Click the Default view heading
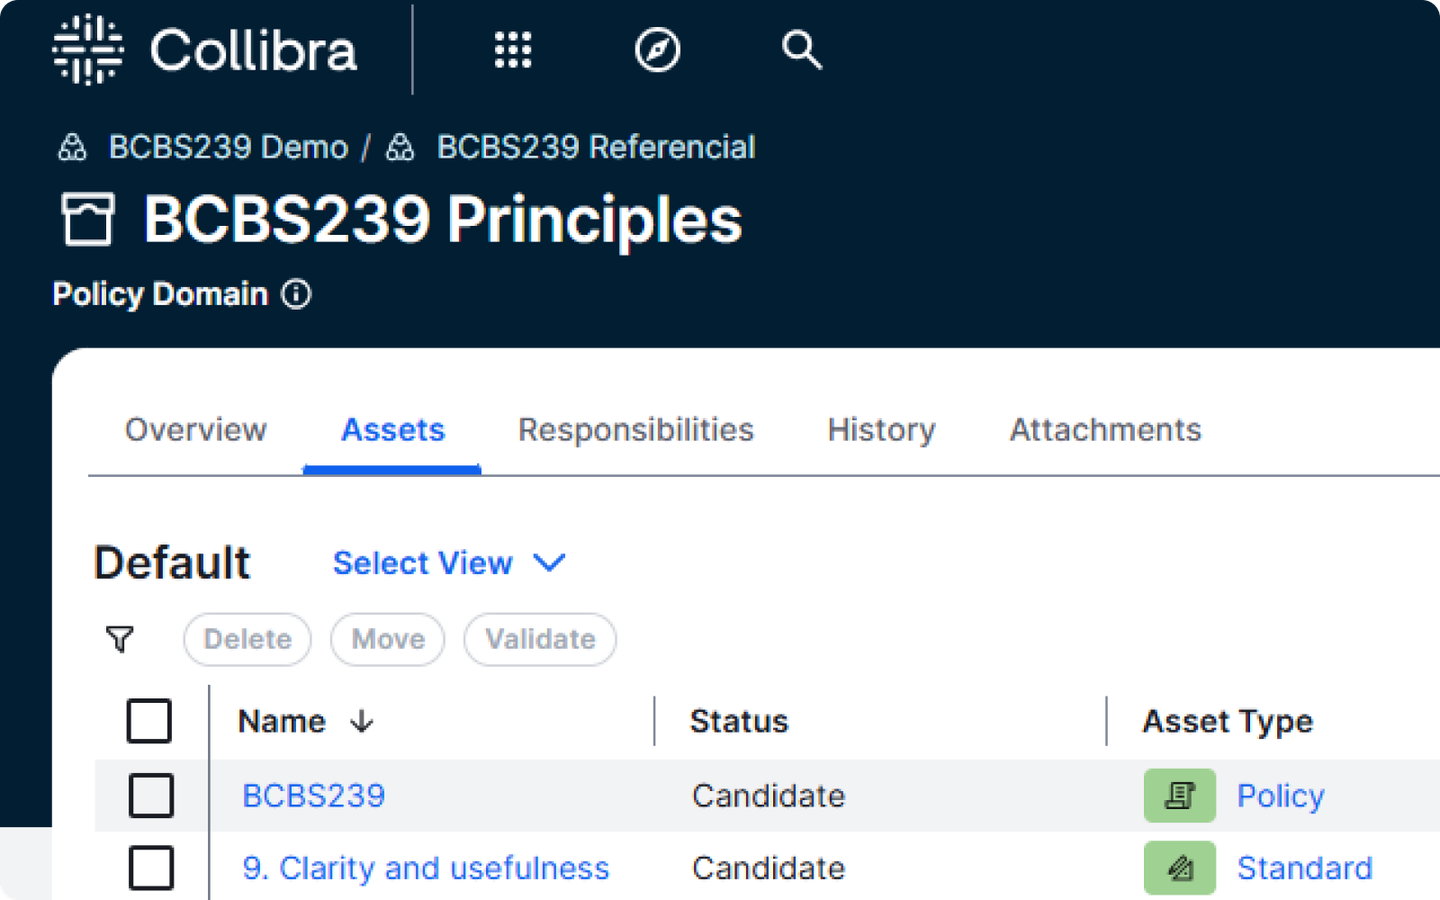Viewport: 1440px width, 900px height. 172,563
